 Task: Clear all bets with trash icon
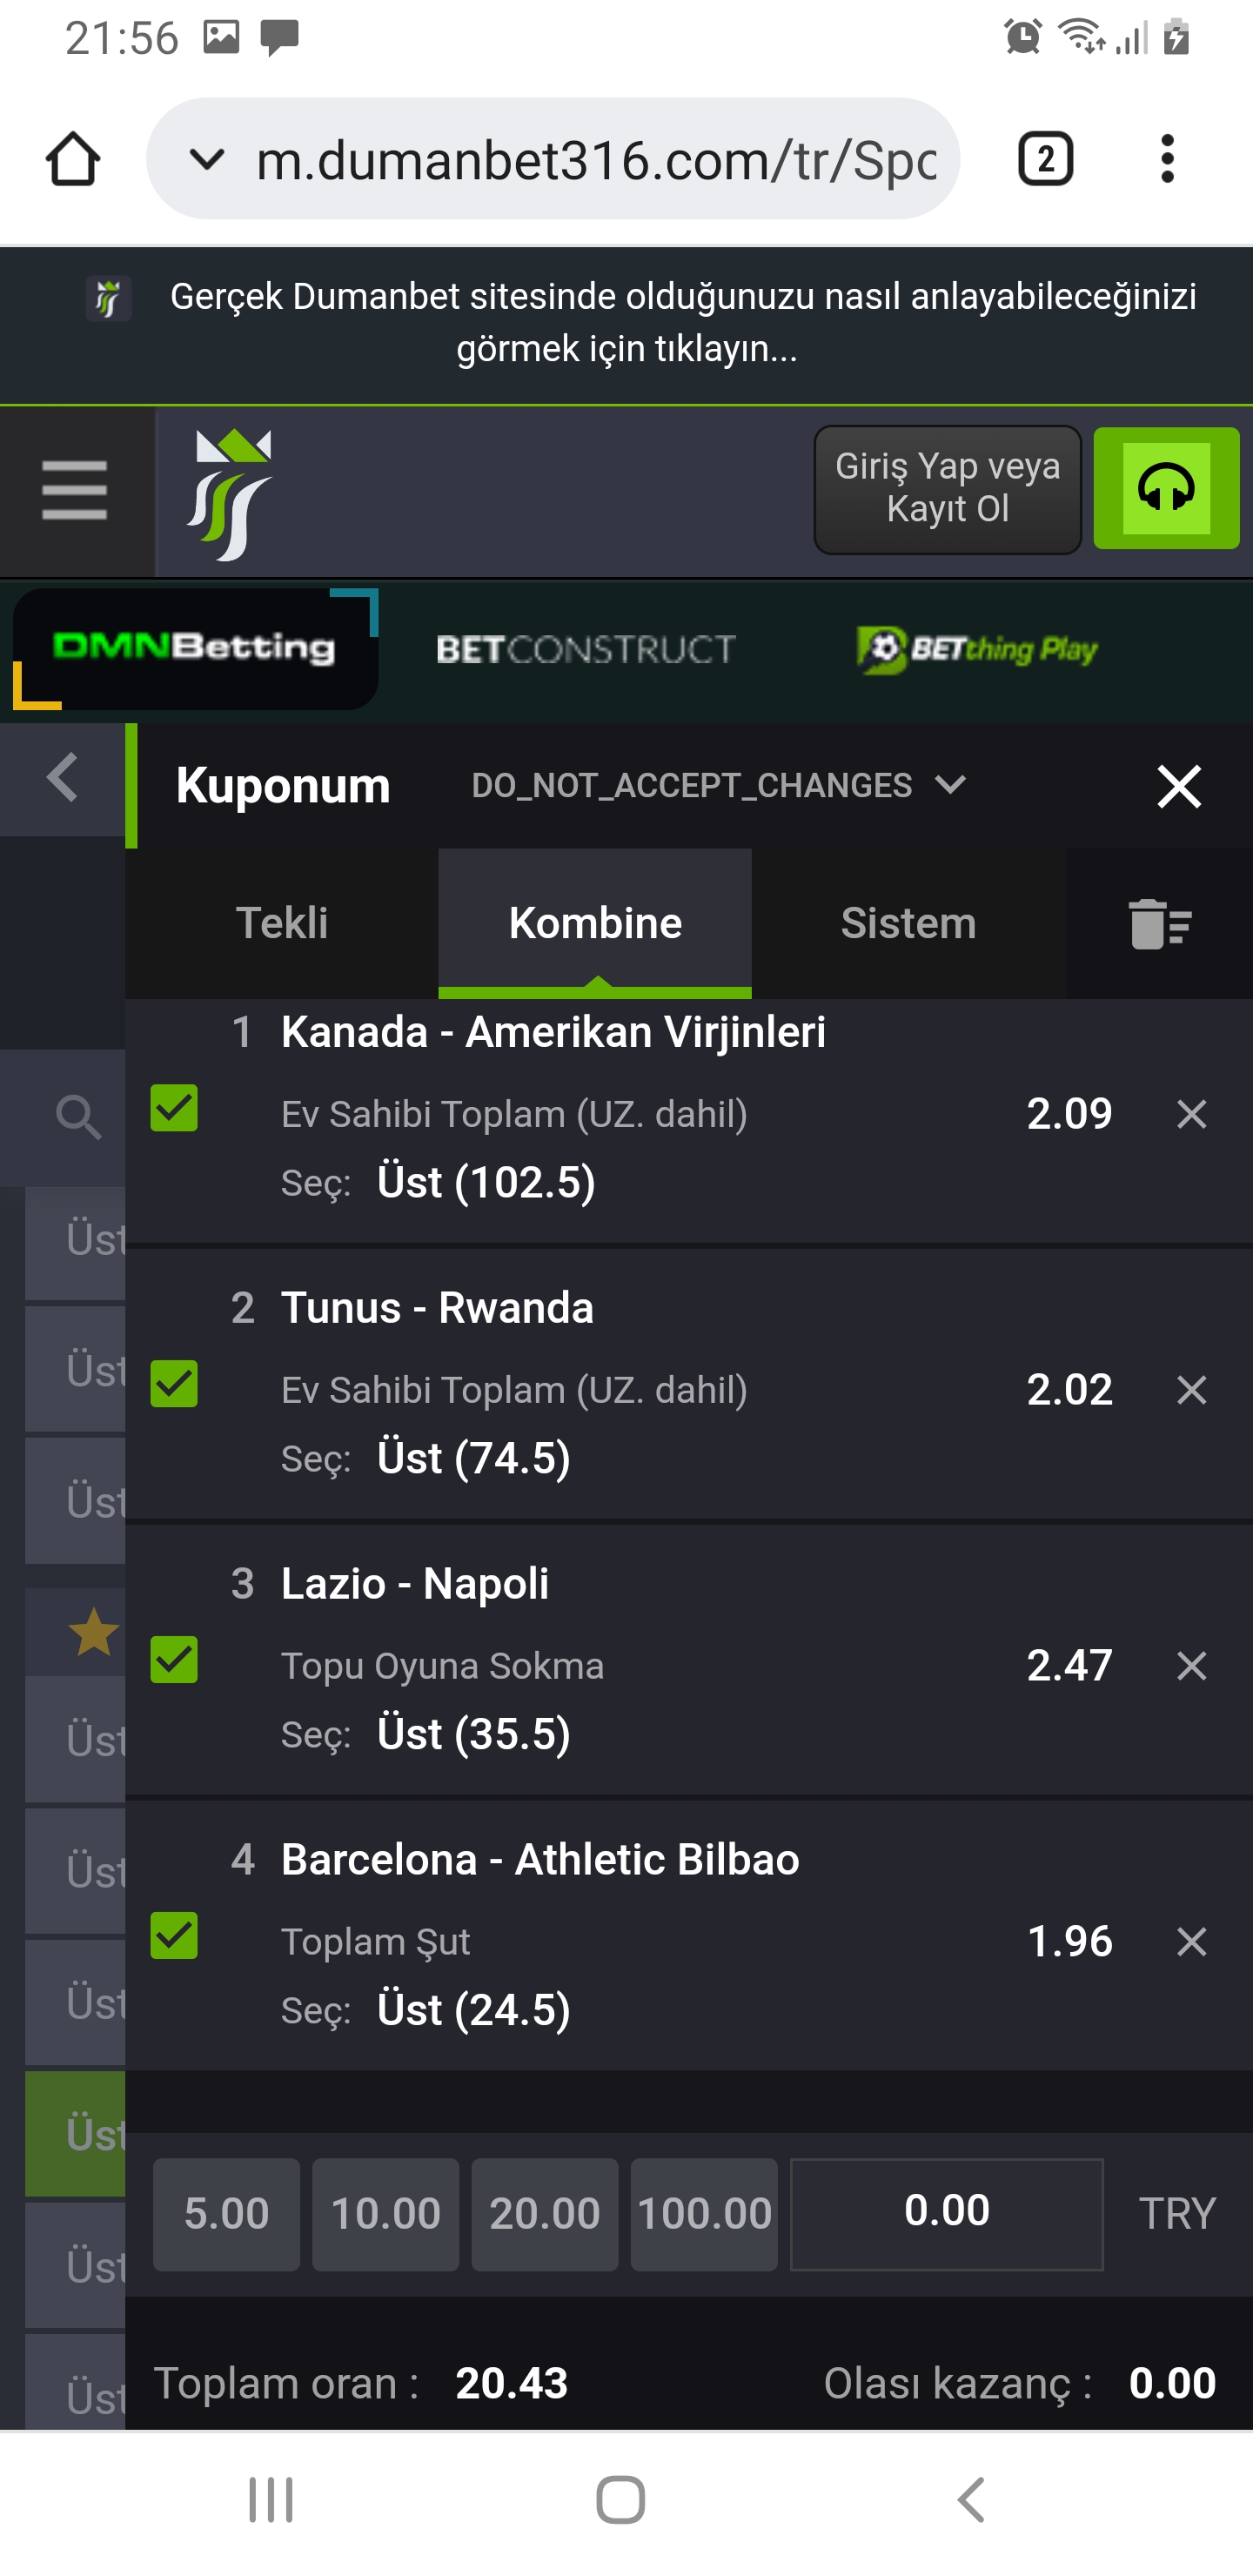pos(1159,923)
